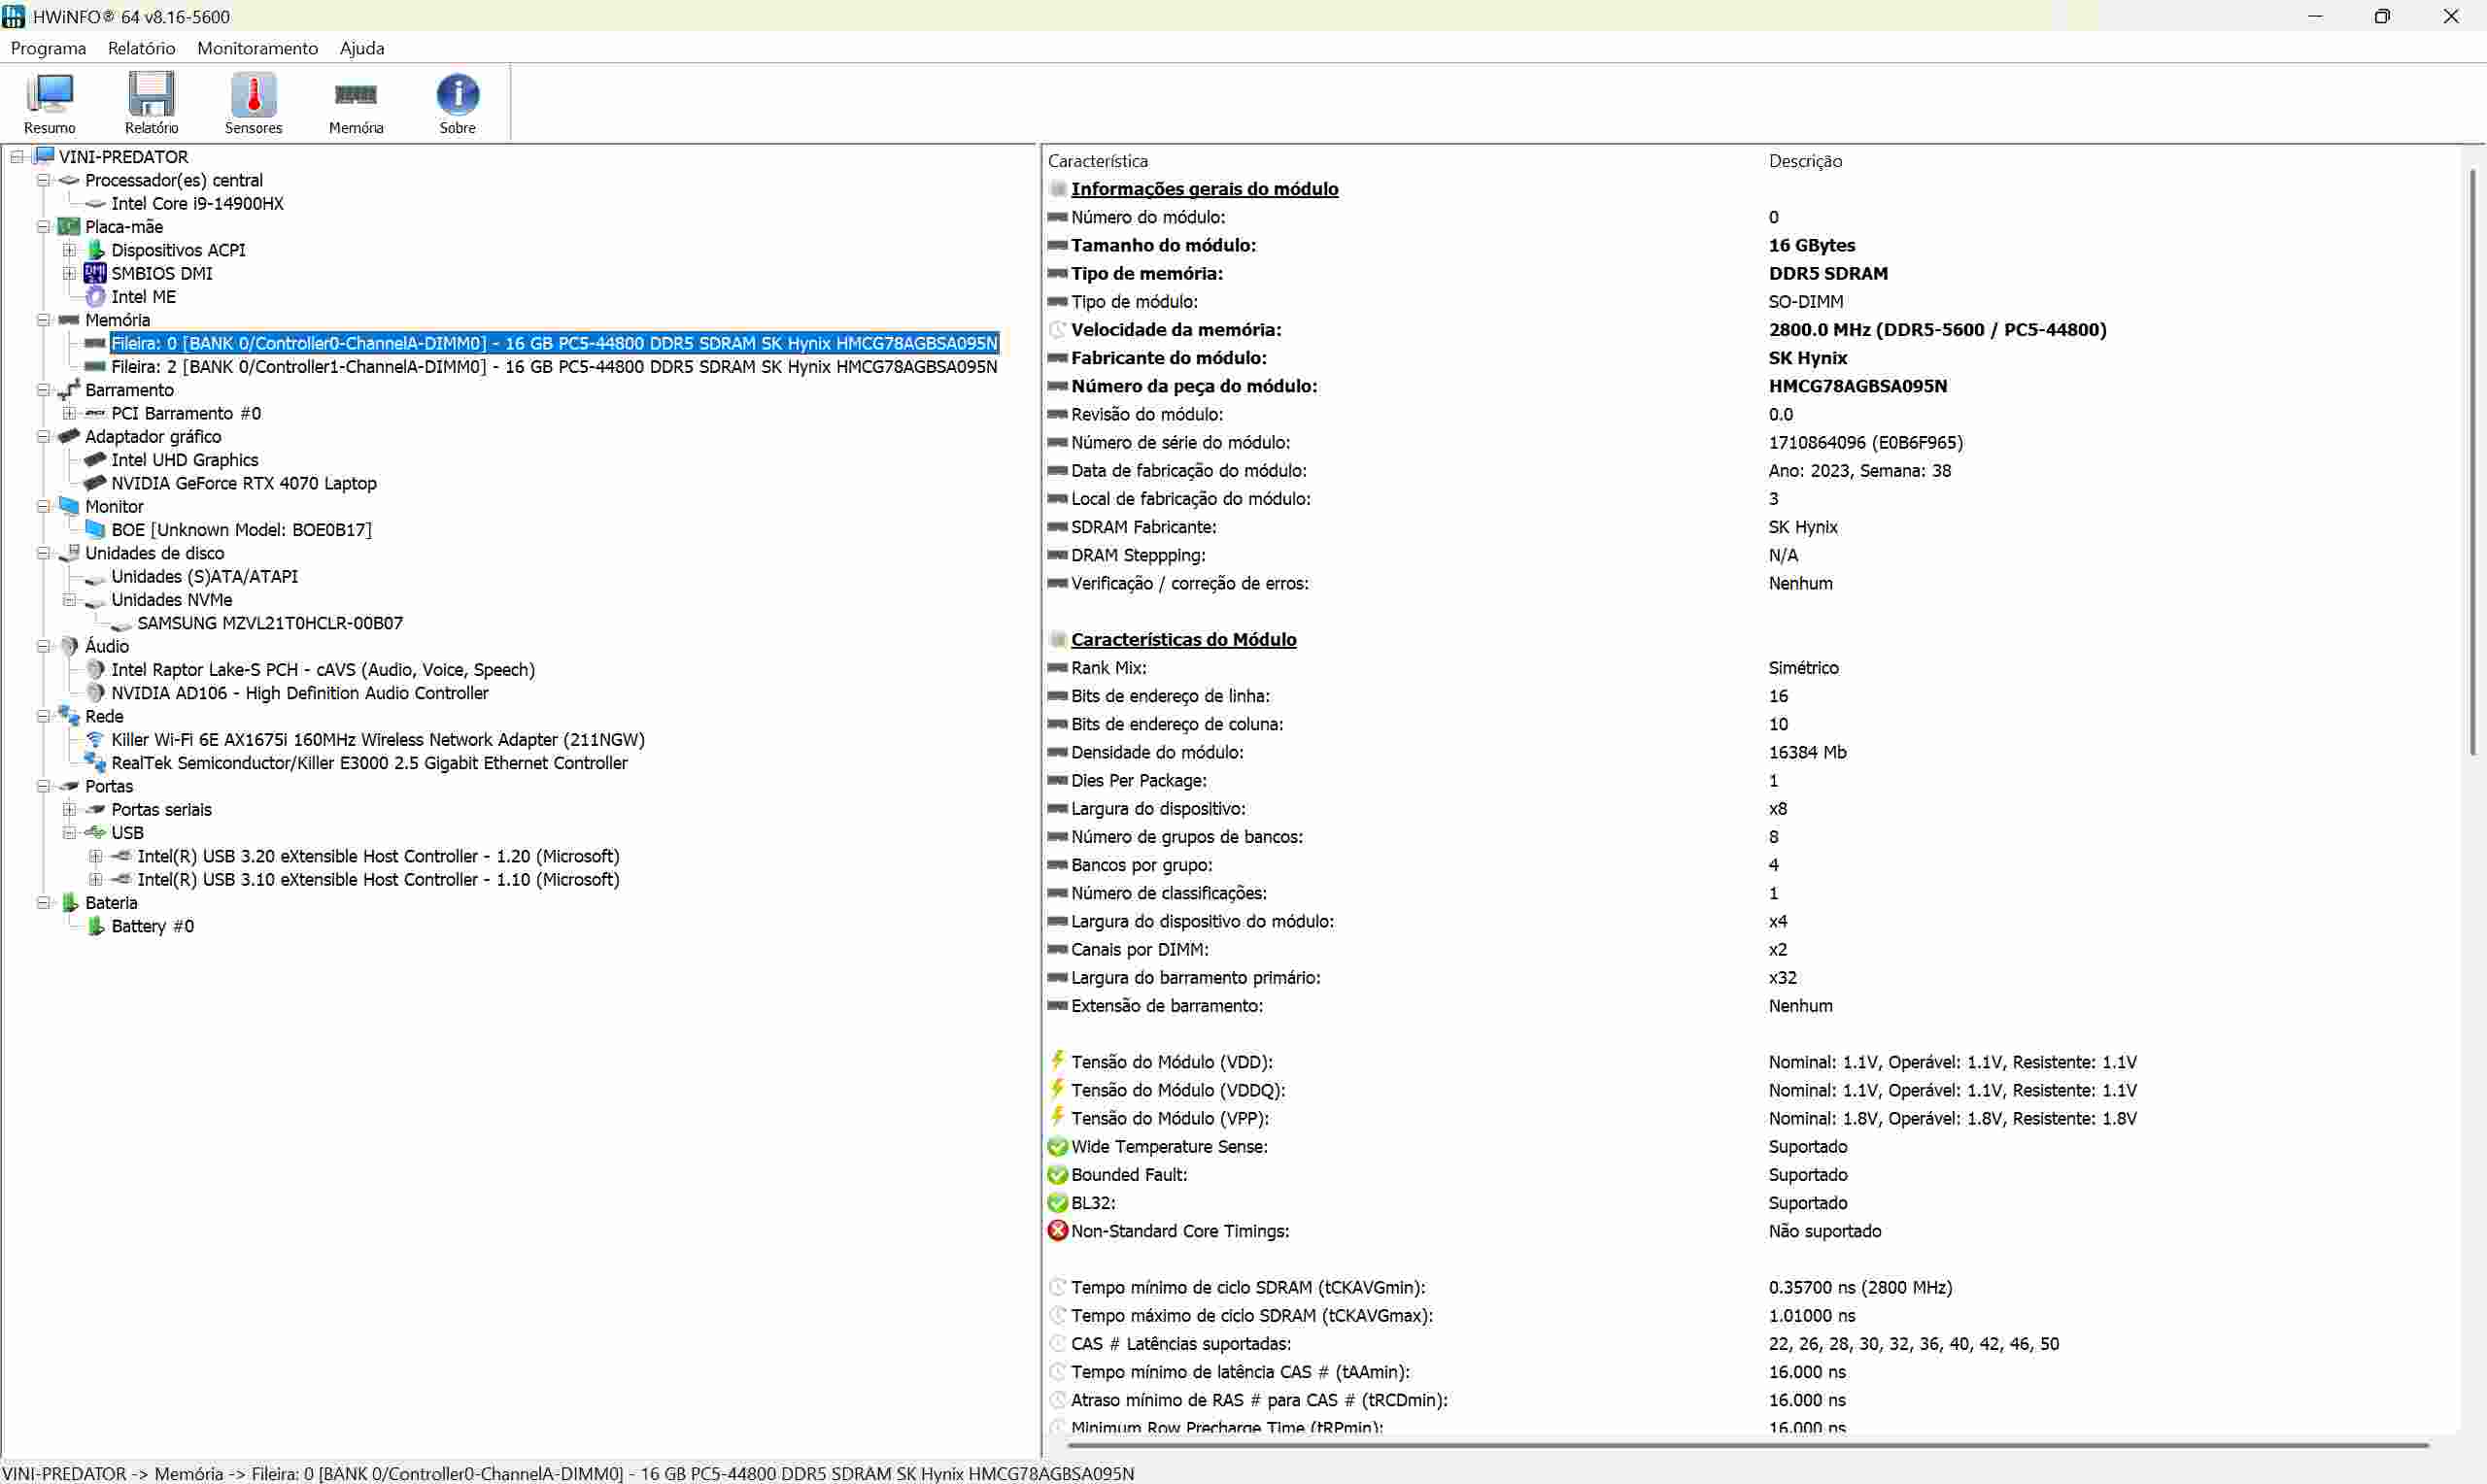Select Intel Core i9-14900HX
Screen dimensions: 2487x1484
197,203
